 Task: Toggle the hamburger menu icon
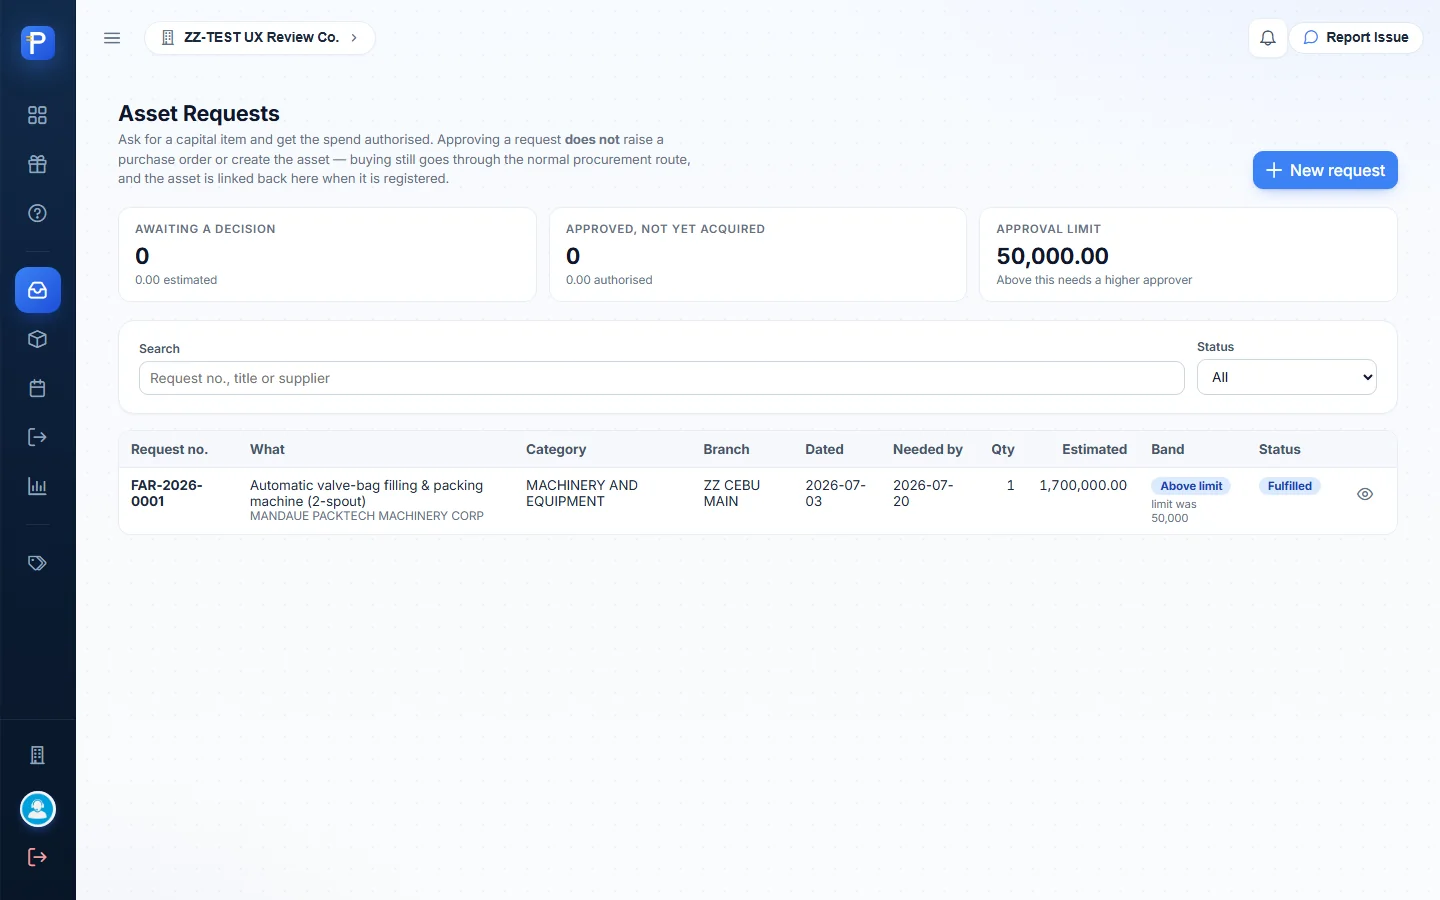[x=112, y=38]
